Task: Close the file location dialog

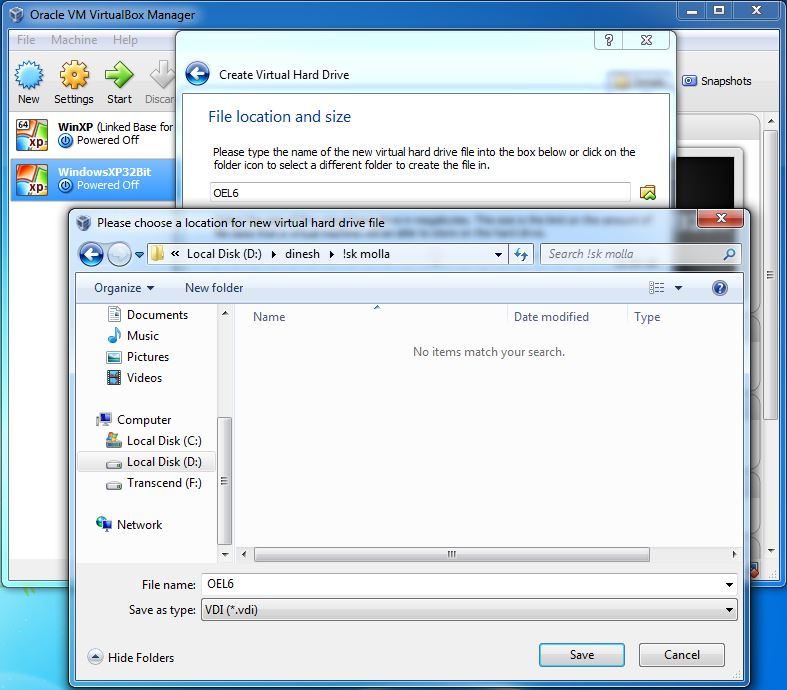Action: [721, 218]
